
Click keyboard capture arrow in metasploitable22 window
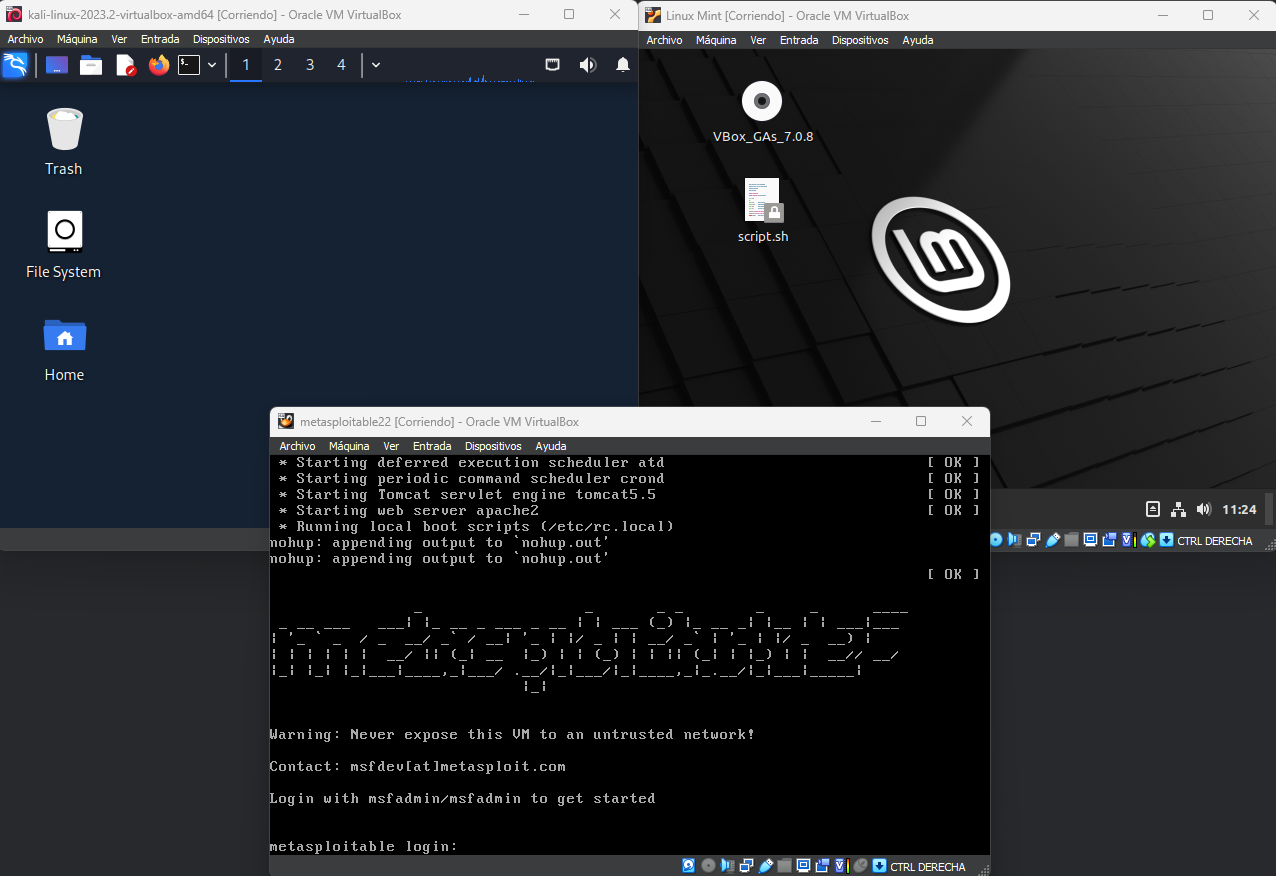[879, 866]
